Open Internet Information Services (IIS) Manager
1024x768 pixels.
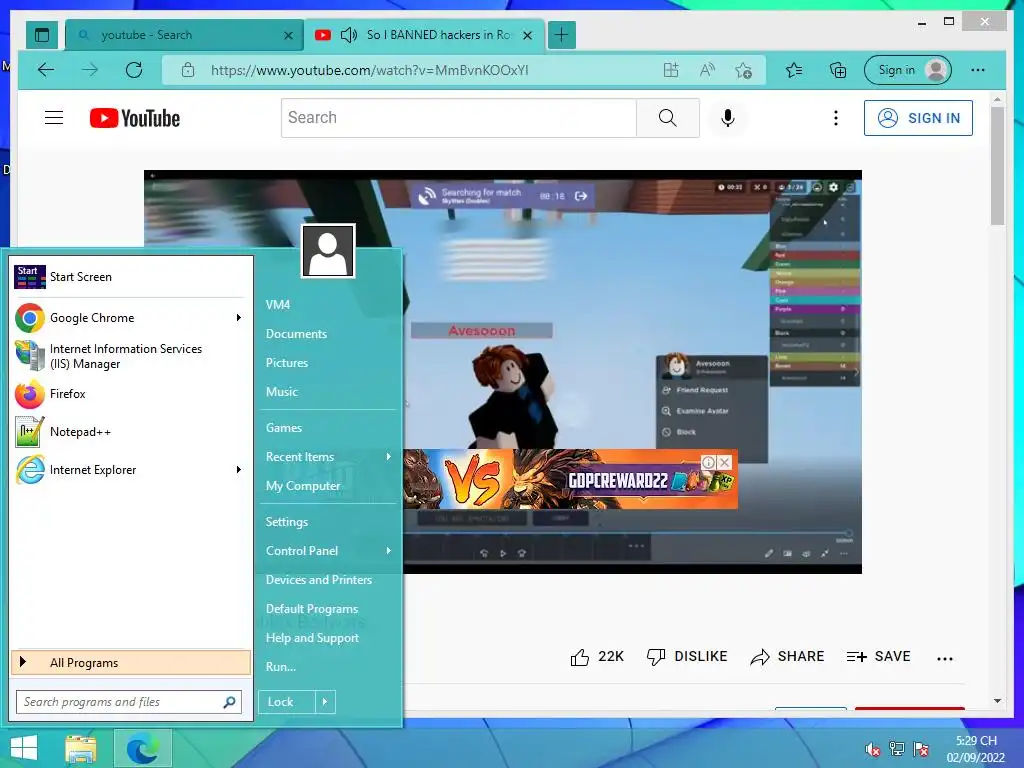(131, 356)
